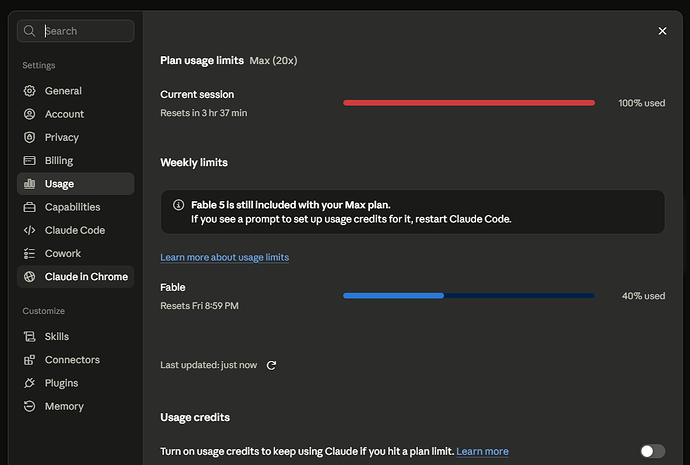Go to Privacy settings

(x=76, y=137)
